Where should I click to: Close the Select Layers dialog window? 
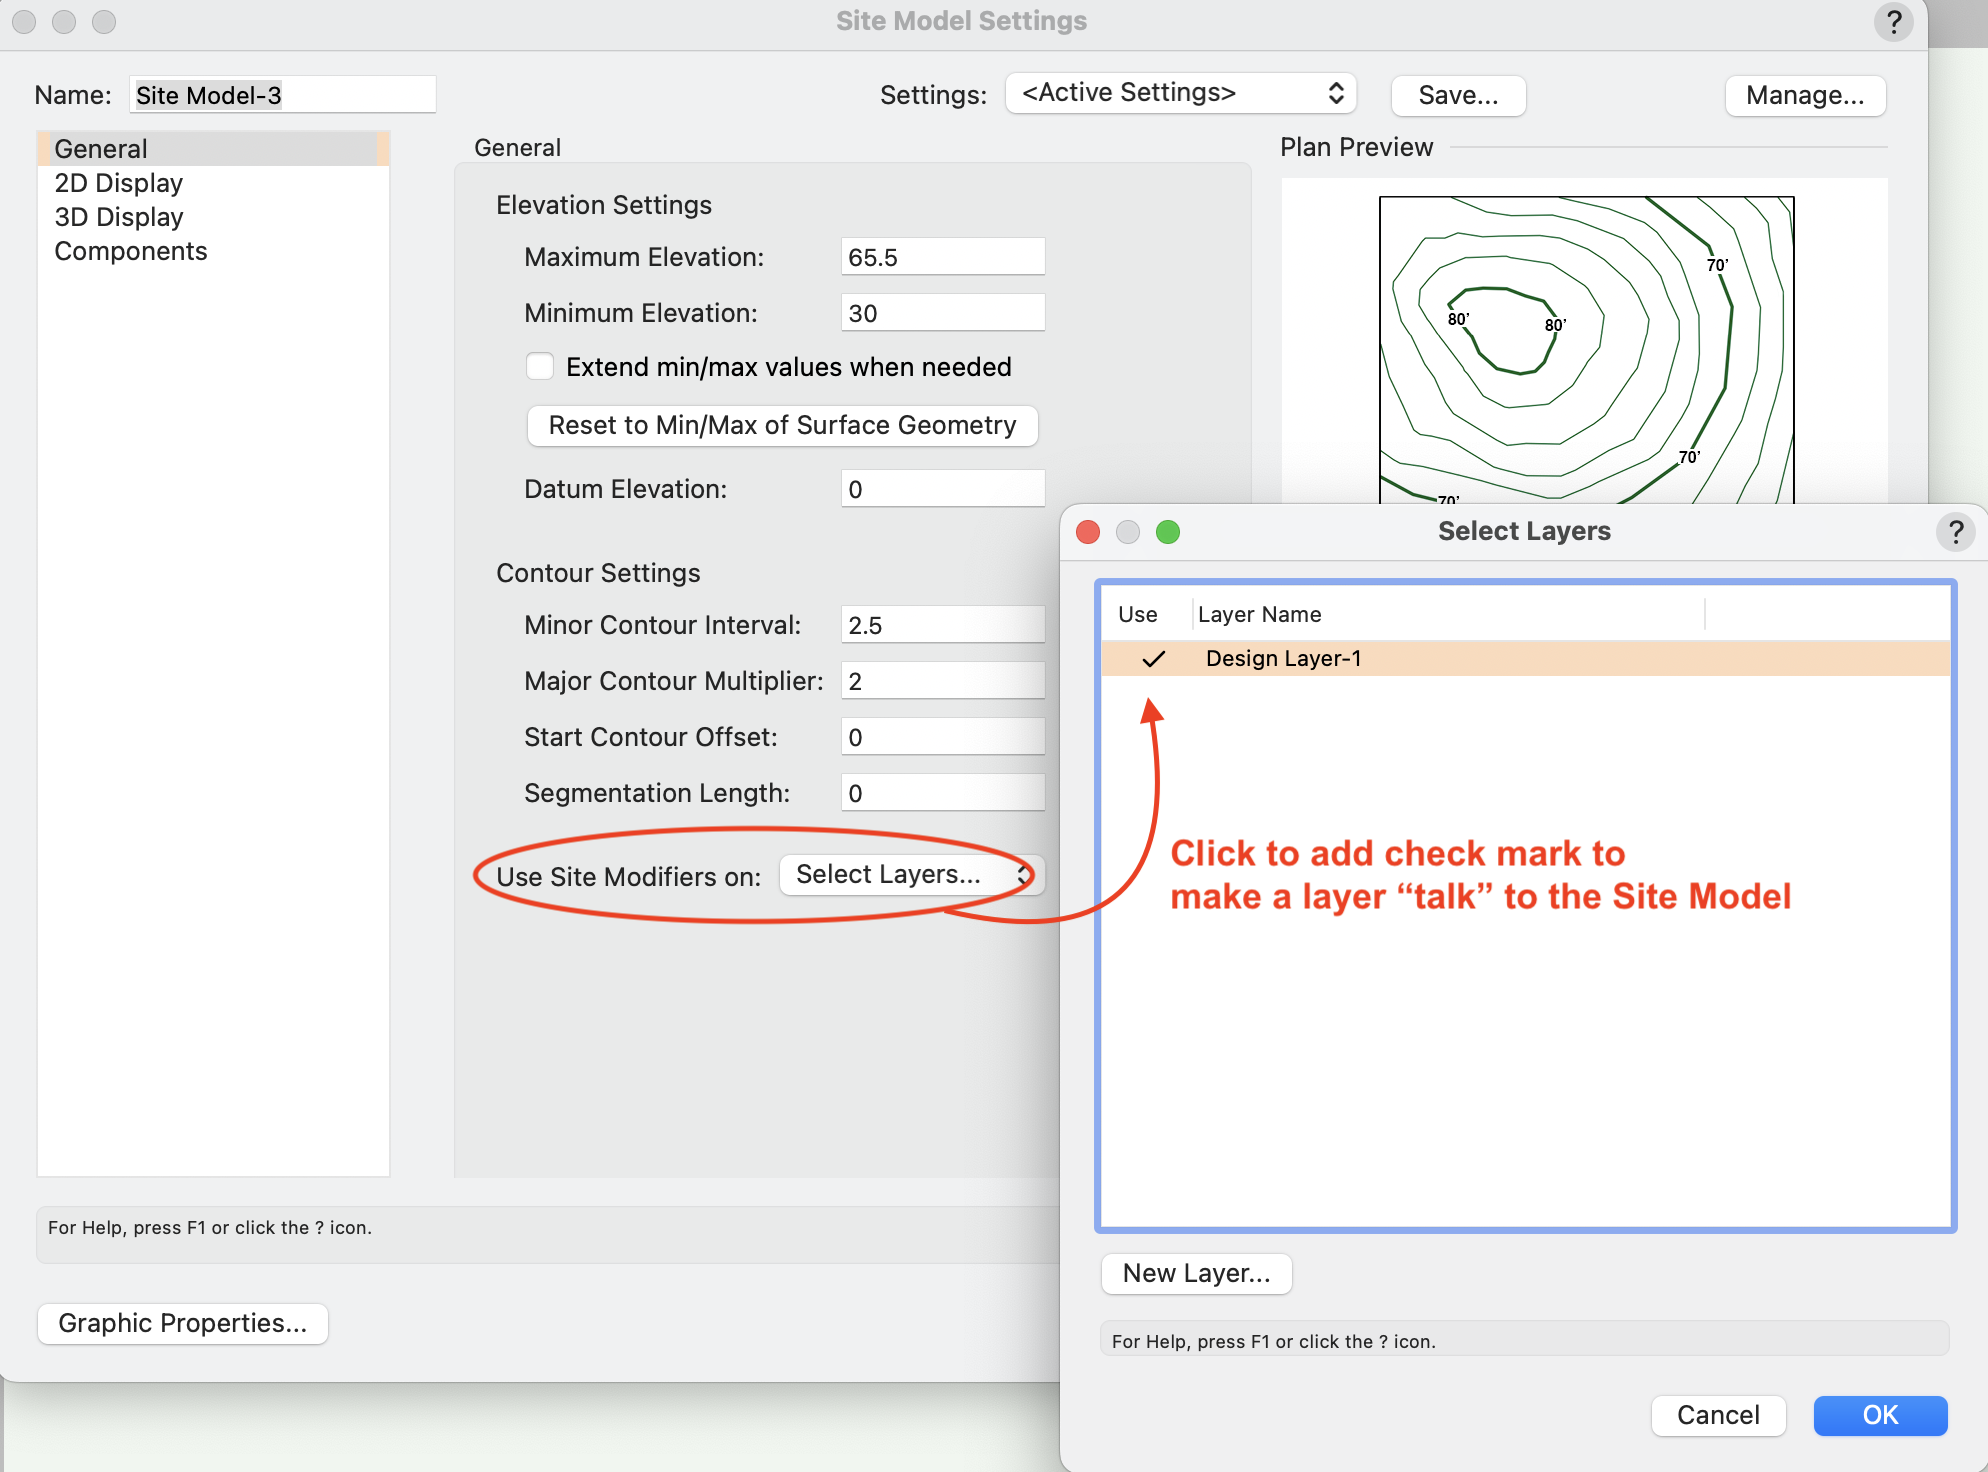click(1088, 531)
